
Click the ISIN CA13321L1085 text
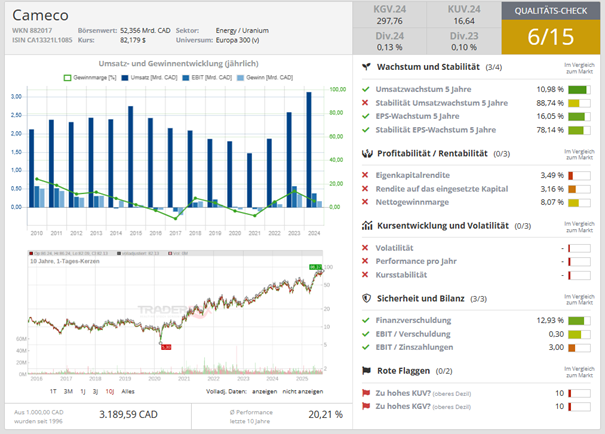pos(42,40)
